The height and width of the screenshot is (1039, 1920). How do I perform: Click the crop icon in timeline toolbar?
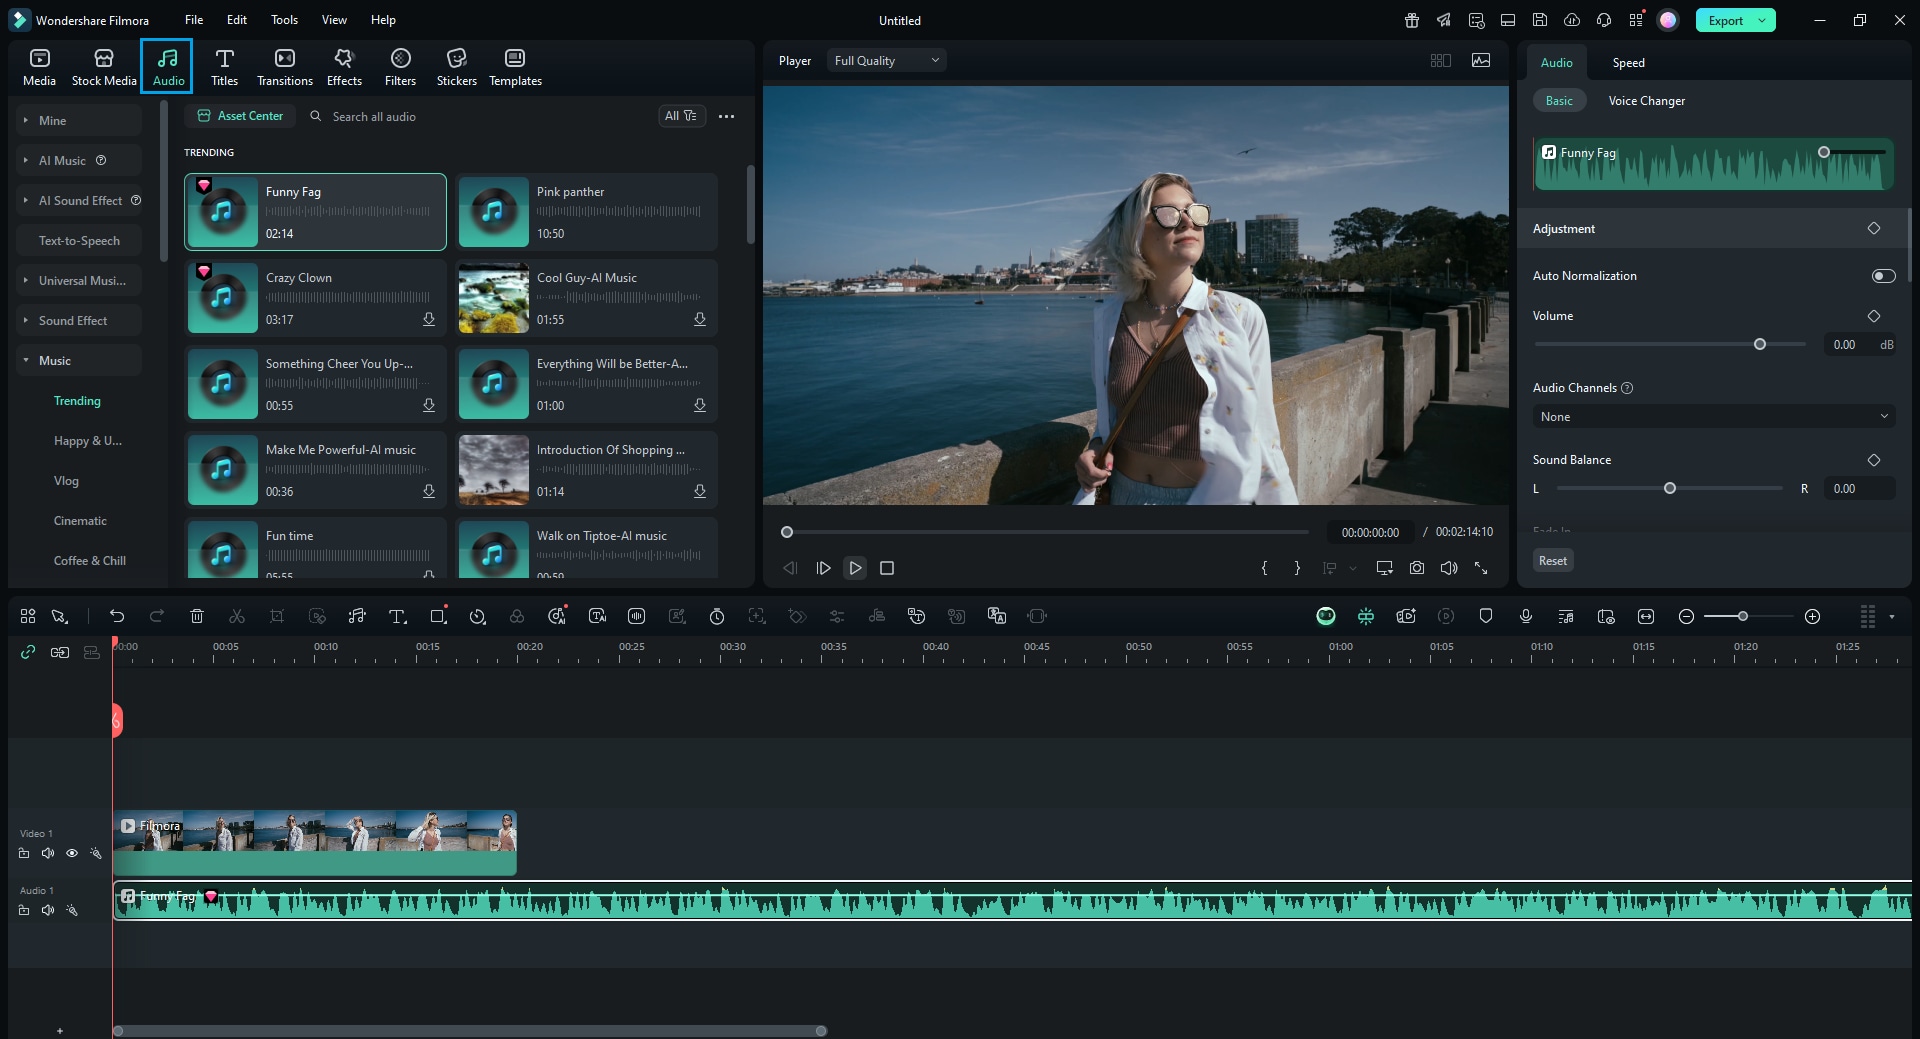[277, 616]
